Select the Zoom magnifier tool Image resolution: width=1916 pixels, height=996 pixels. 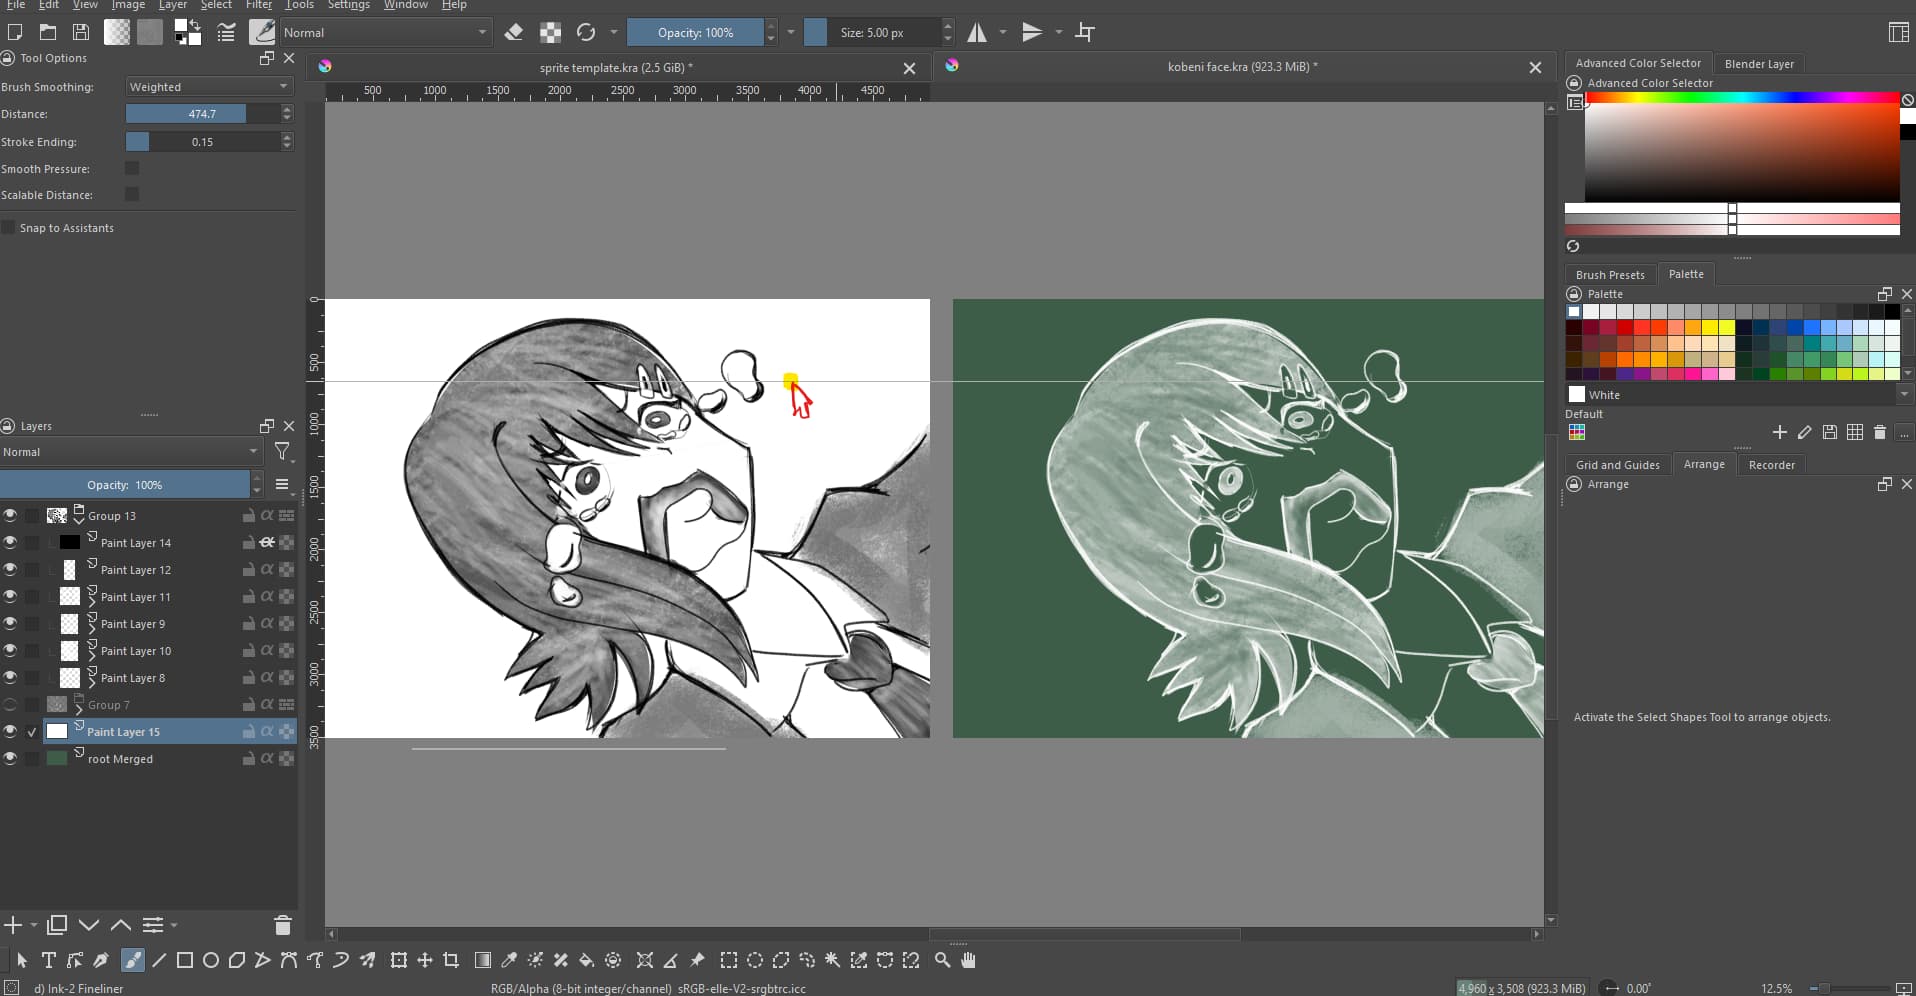click(x=942, y=960)
